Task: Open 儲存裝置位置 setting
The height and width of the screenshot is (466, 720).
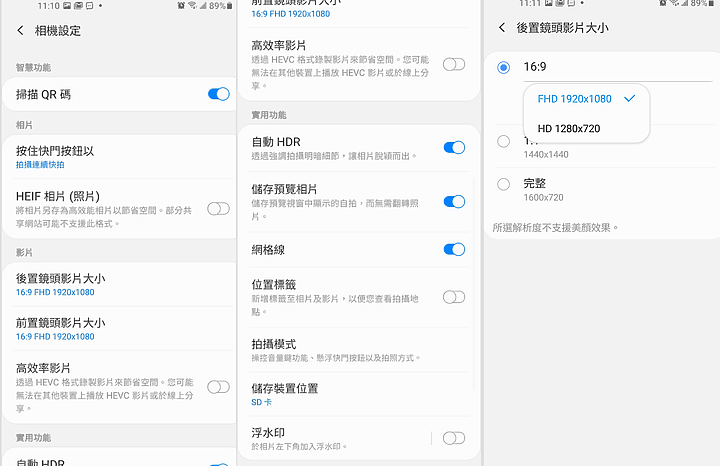Action: click(359, 394)
